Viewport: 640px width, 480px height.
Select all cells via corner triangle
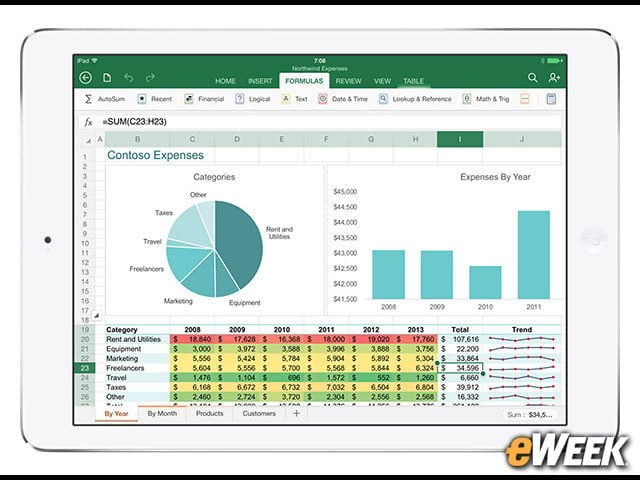tap(88, 141)
